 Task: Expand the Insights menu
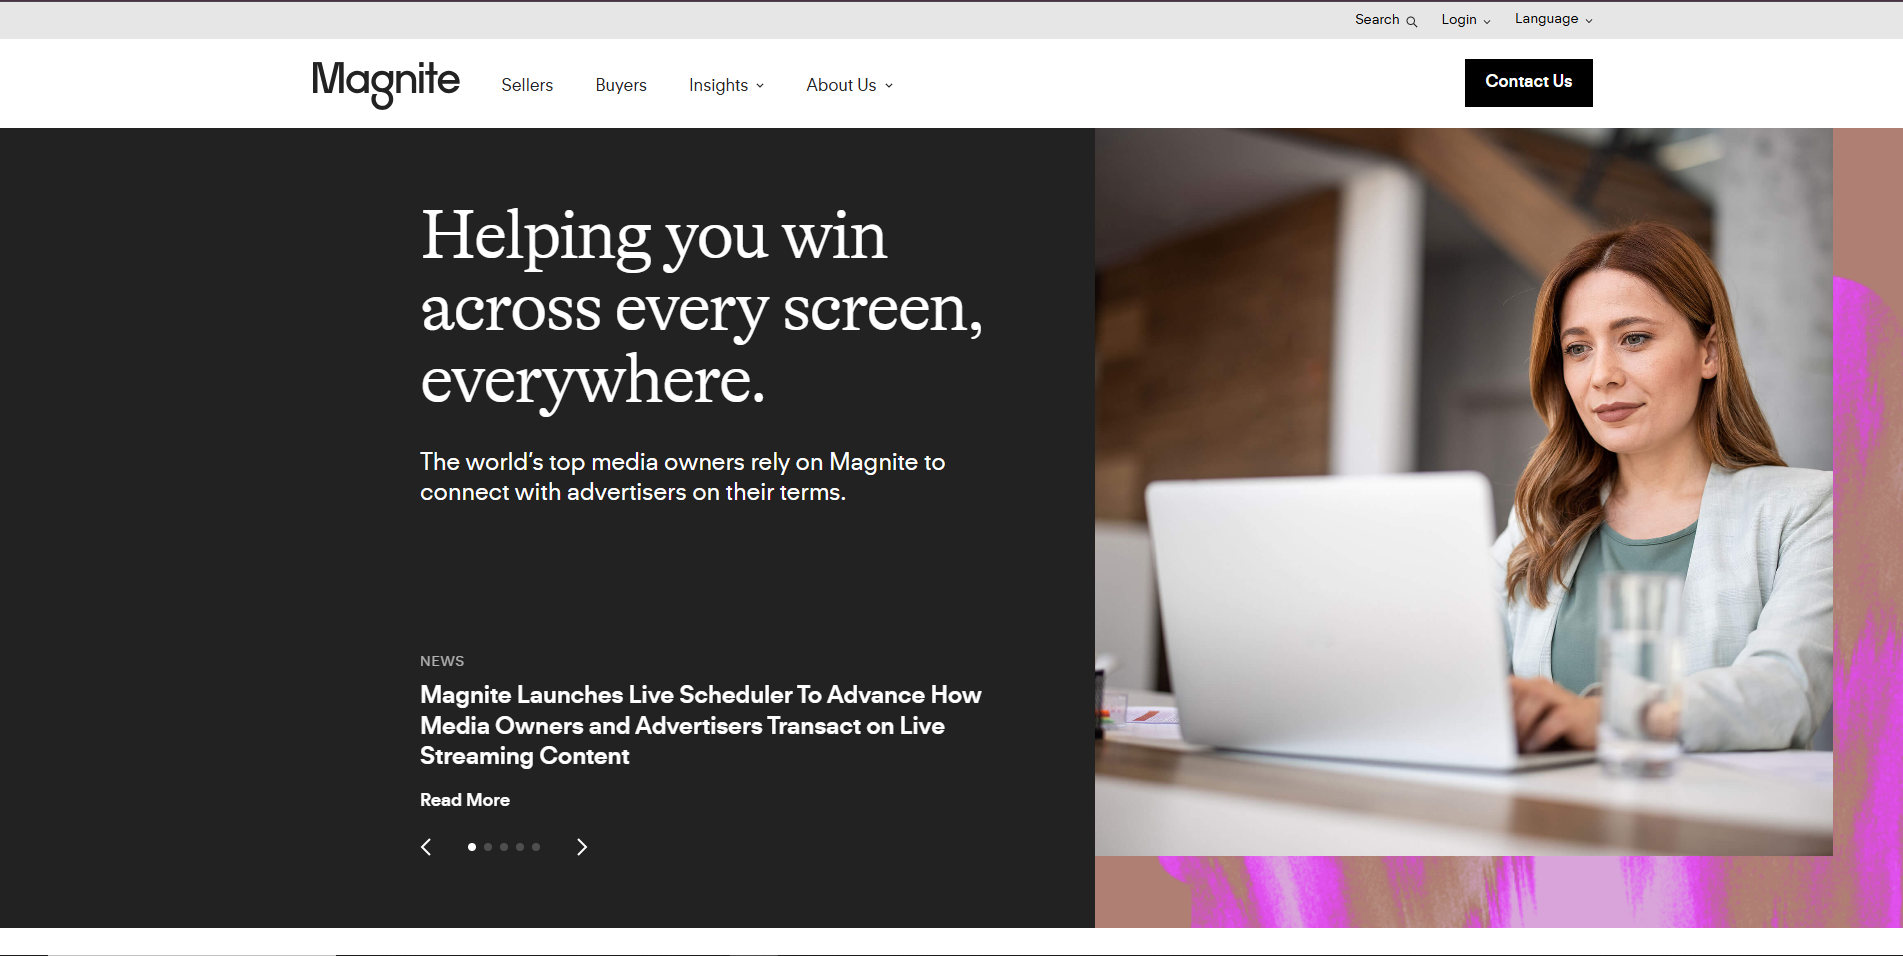click(x=727, y=85)
